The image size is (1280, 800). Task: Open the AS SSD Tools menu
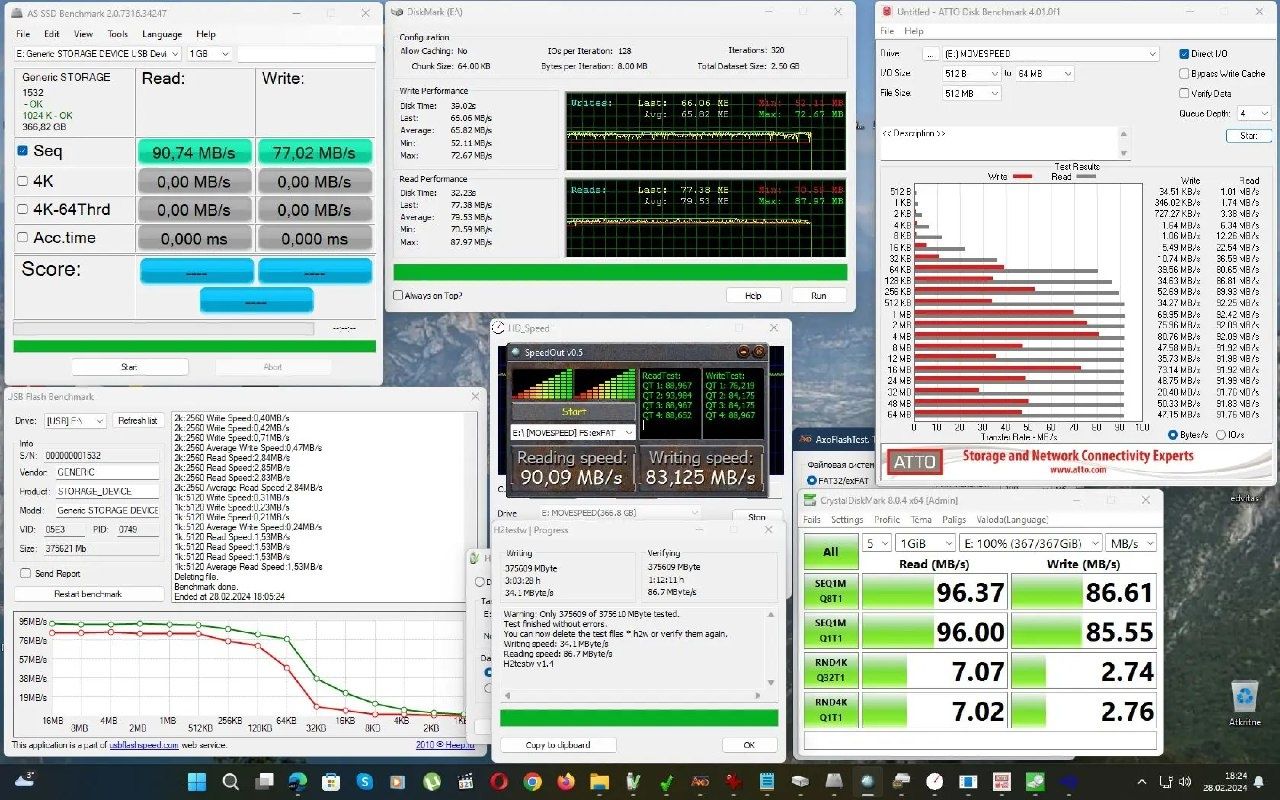click(117, 34)
